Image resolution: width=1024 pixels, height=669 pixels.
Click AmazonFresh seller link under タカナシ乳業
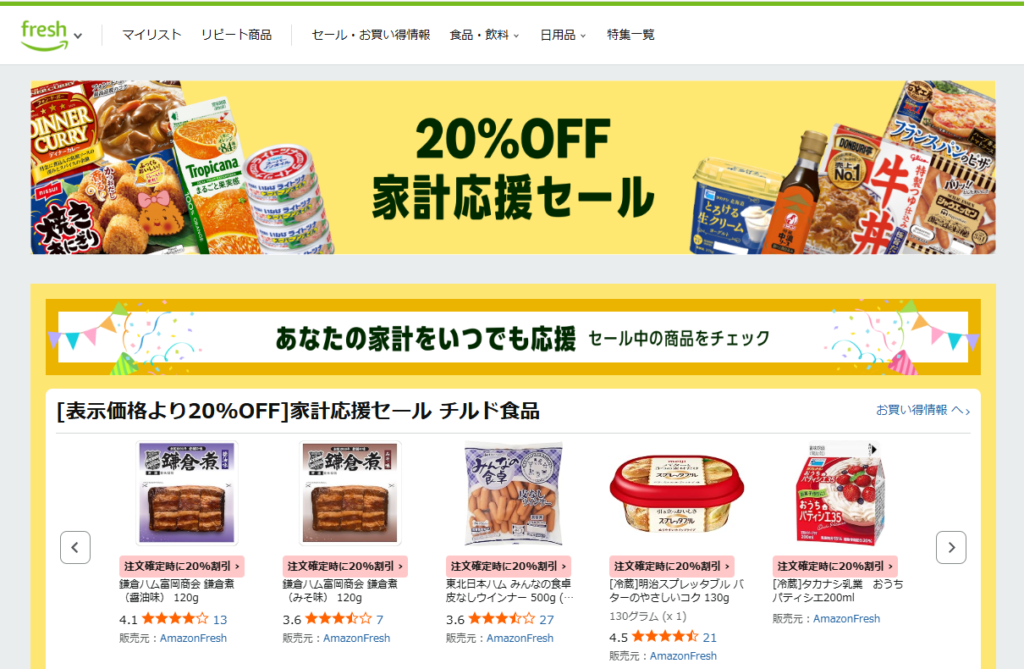846,618
